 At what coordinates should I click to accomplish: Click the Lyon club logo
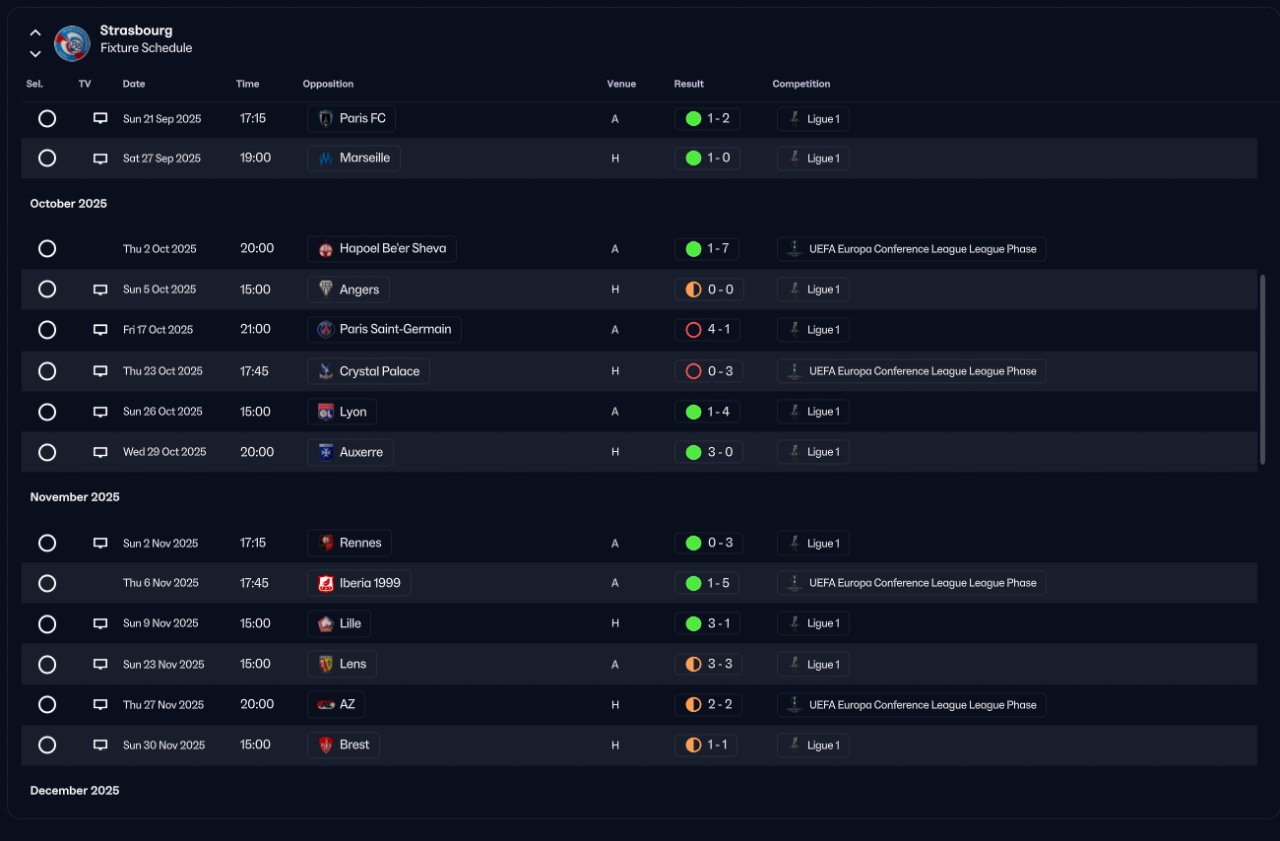[x=325, y=412]
